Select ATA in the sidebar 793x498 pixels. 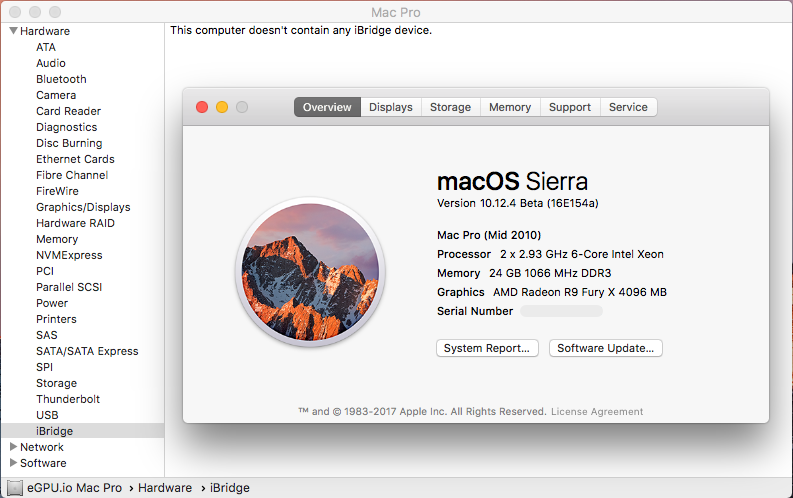tap(46, 47)
